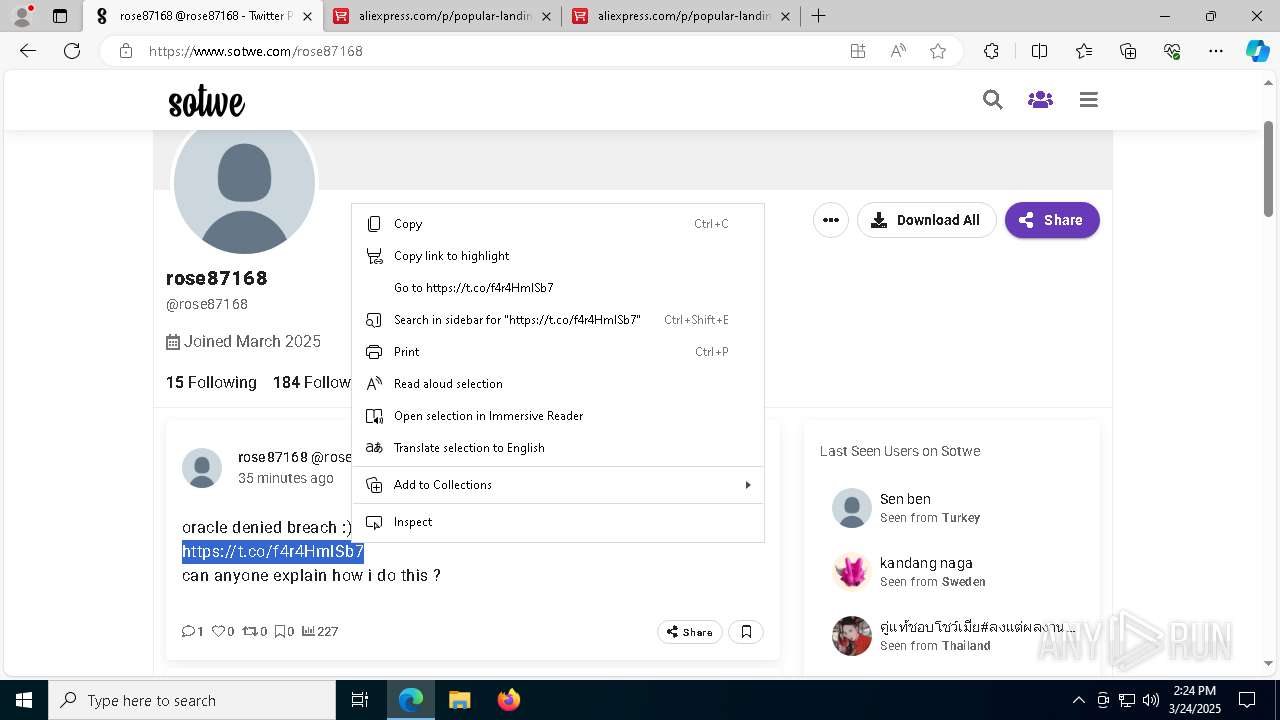
Task: Click the Browser essentials heart icon
Action: click(x=1172, y=51)
